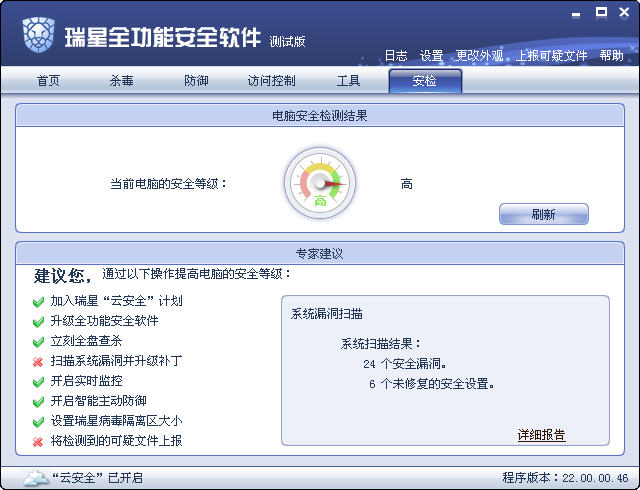640x490 pixels.
Task: Click the security level gauge dial
Action: 320,183
